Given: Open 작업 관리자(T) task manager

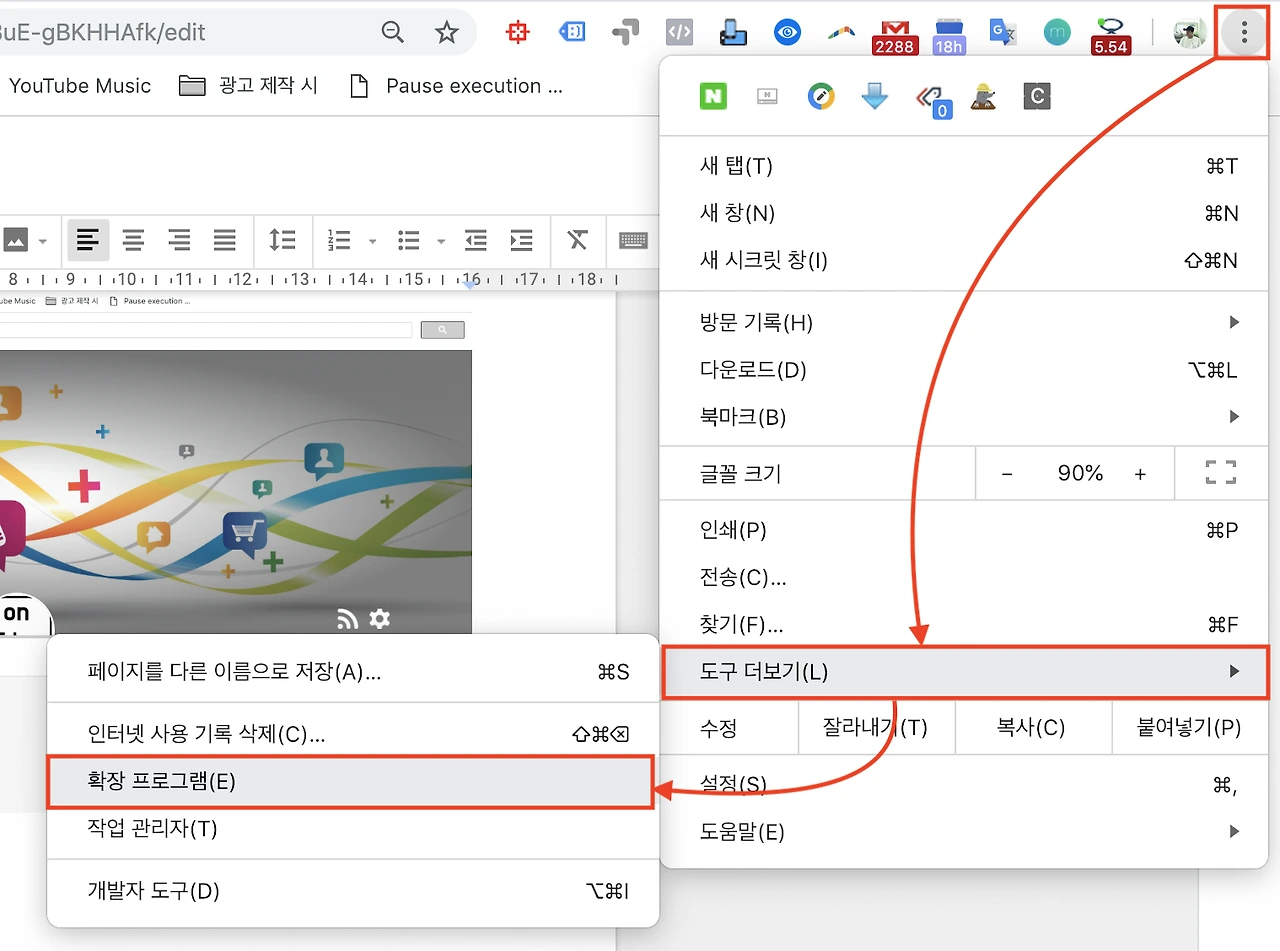Looking at the screenshot, I should [x=353, y=828].
